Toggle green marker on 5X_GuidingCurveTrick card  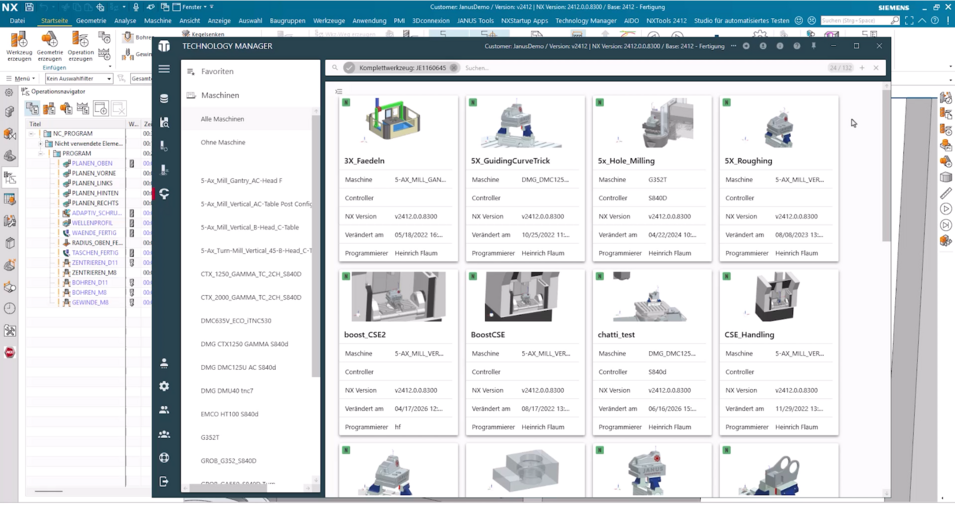[x=473, y=102]
